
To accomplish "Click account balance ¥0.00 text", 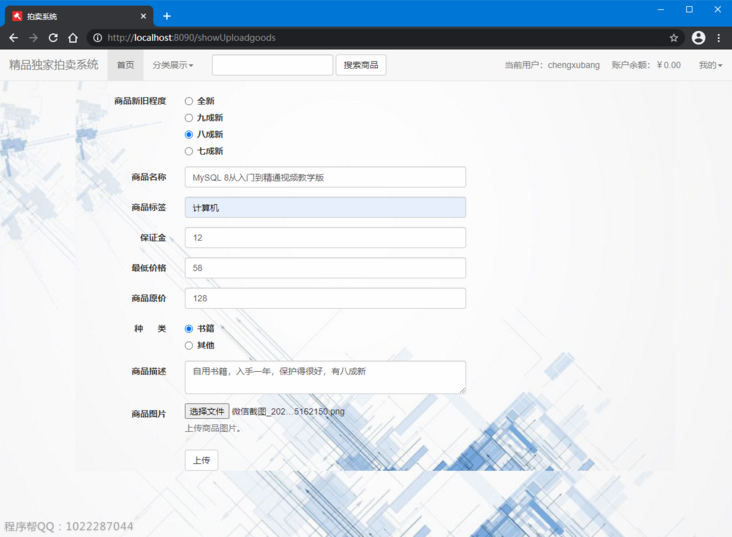I will pyautogui.click(x=646, y=65).
